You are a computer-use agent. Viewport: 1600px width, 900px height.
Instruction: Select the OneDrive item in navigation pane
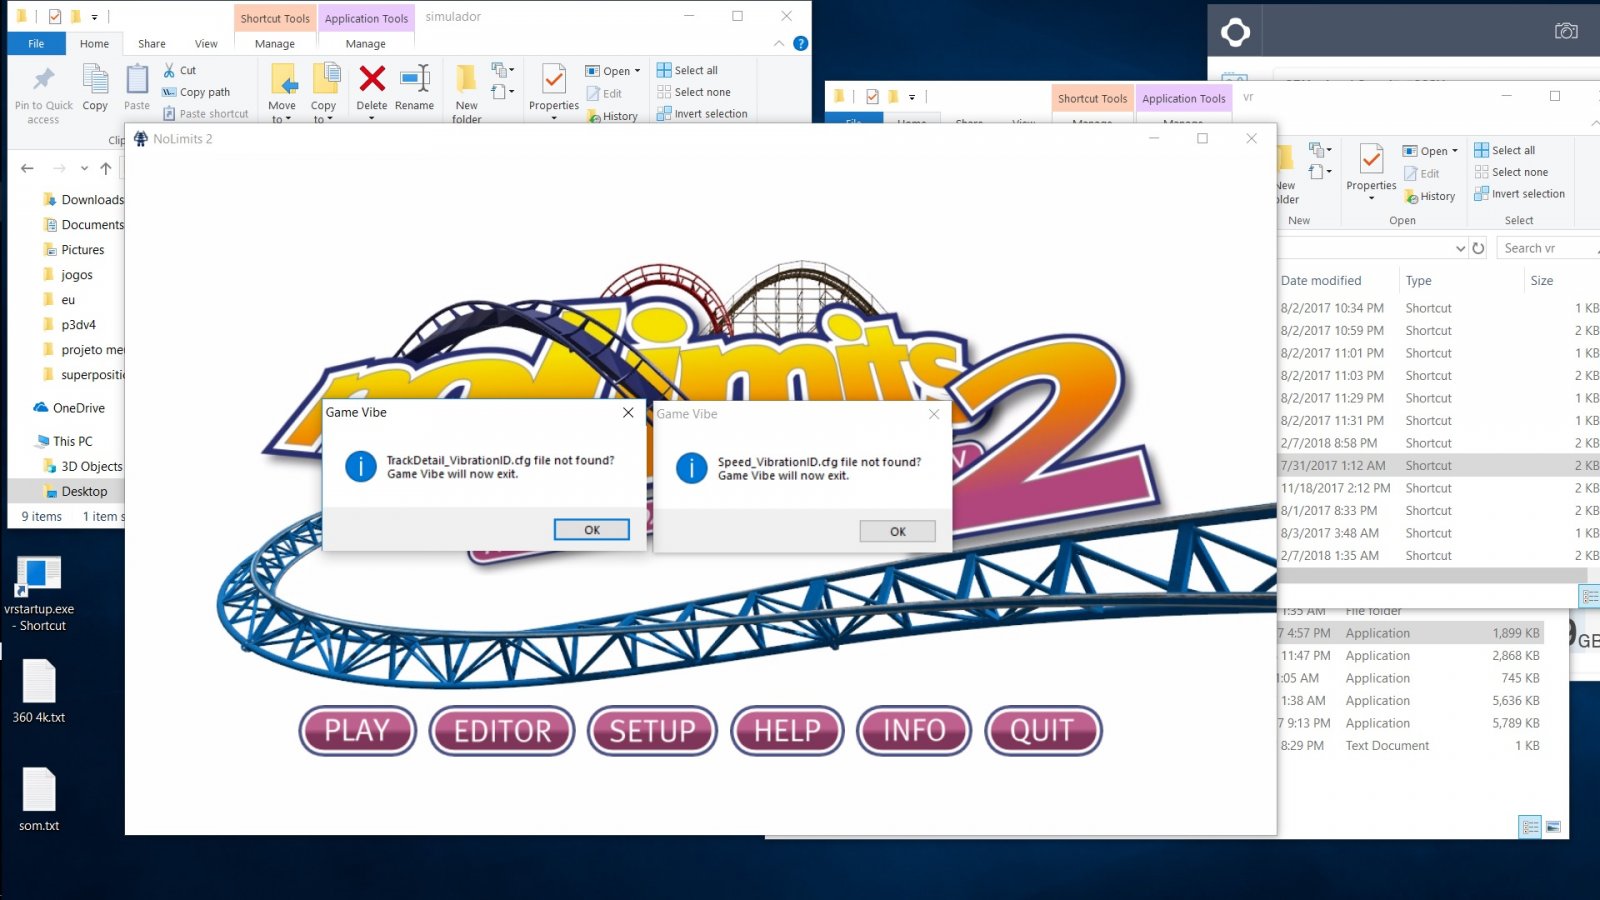[x=78, y=408]
